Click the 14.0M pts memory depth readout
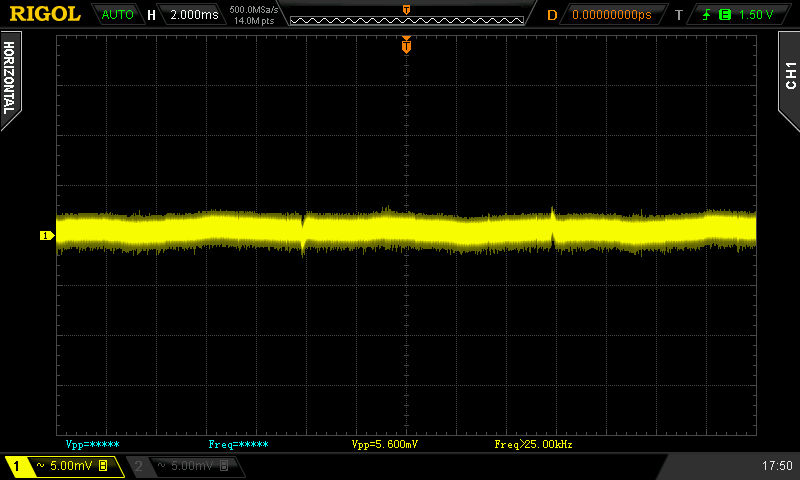 coord(254,21)
